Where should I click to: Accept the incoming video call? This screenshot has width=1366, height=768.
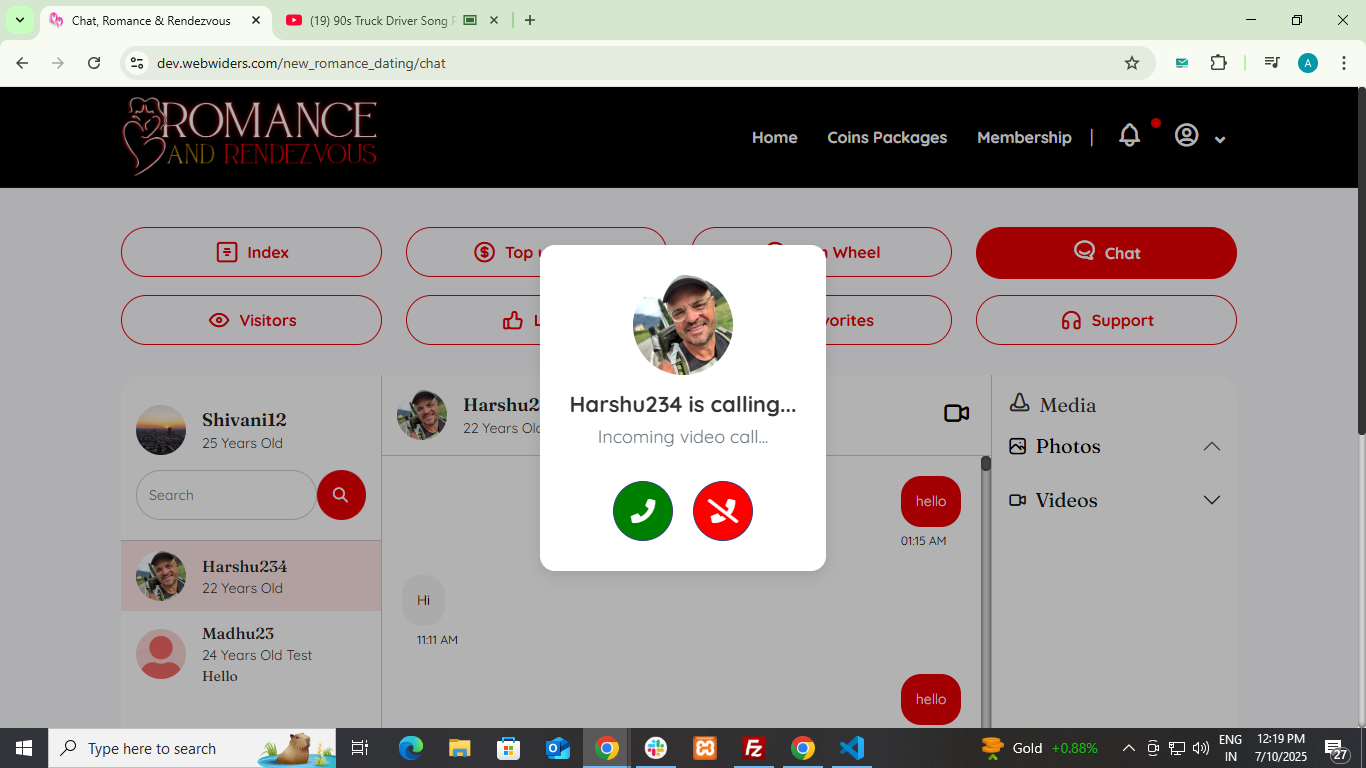(x=643, y=511)
